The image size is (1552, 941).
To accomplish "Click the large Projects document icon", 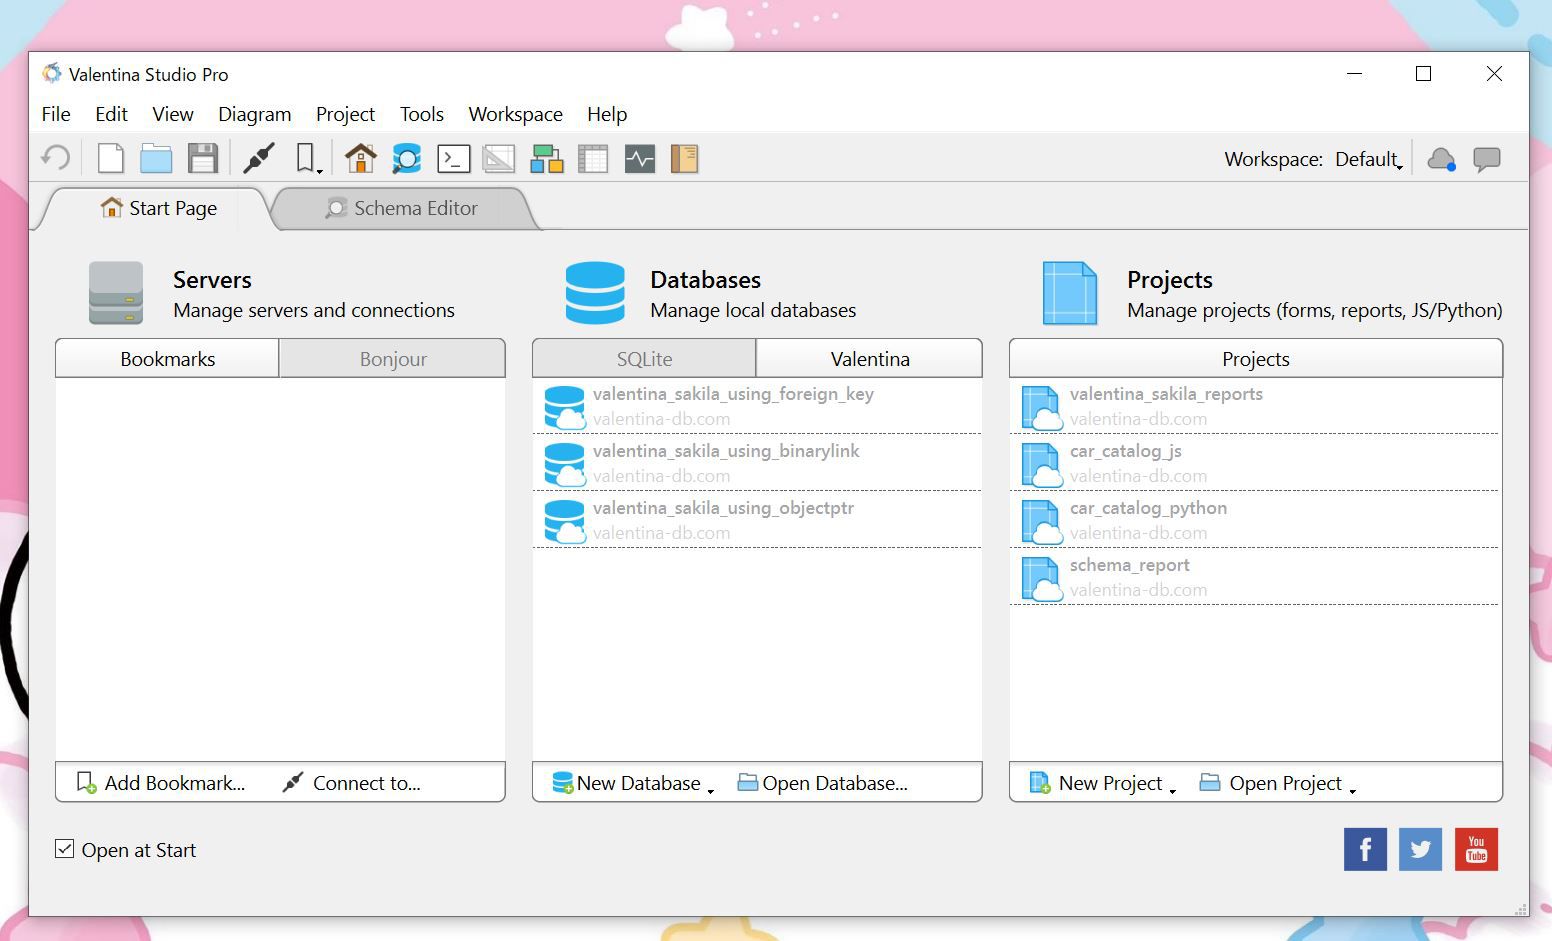I will click(1070, 293).
